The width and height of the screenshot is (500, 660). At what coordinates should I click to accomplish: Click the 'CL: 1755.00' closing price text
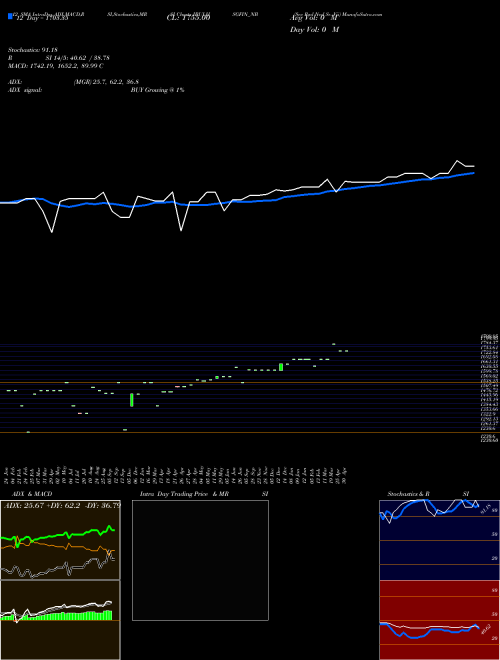pyautogui.click(x=188, y=18)
